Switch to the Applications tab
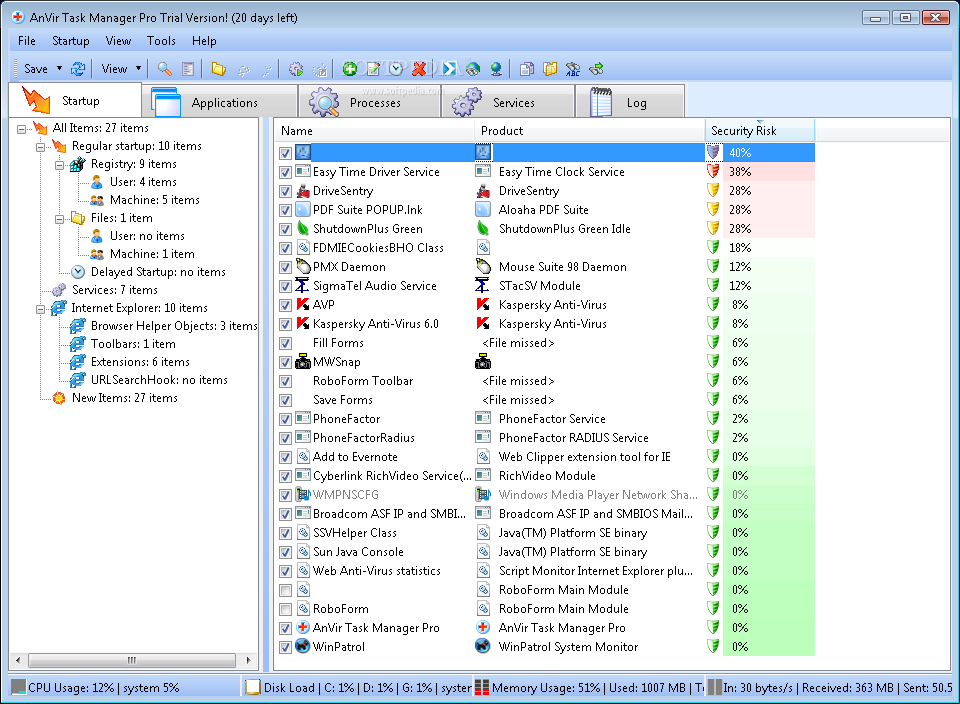The image size is (960, 704). coord(219,102)
